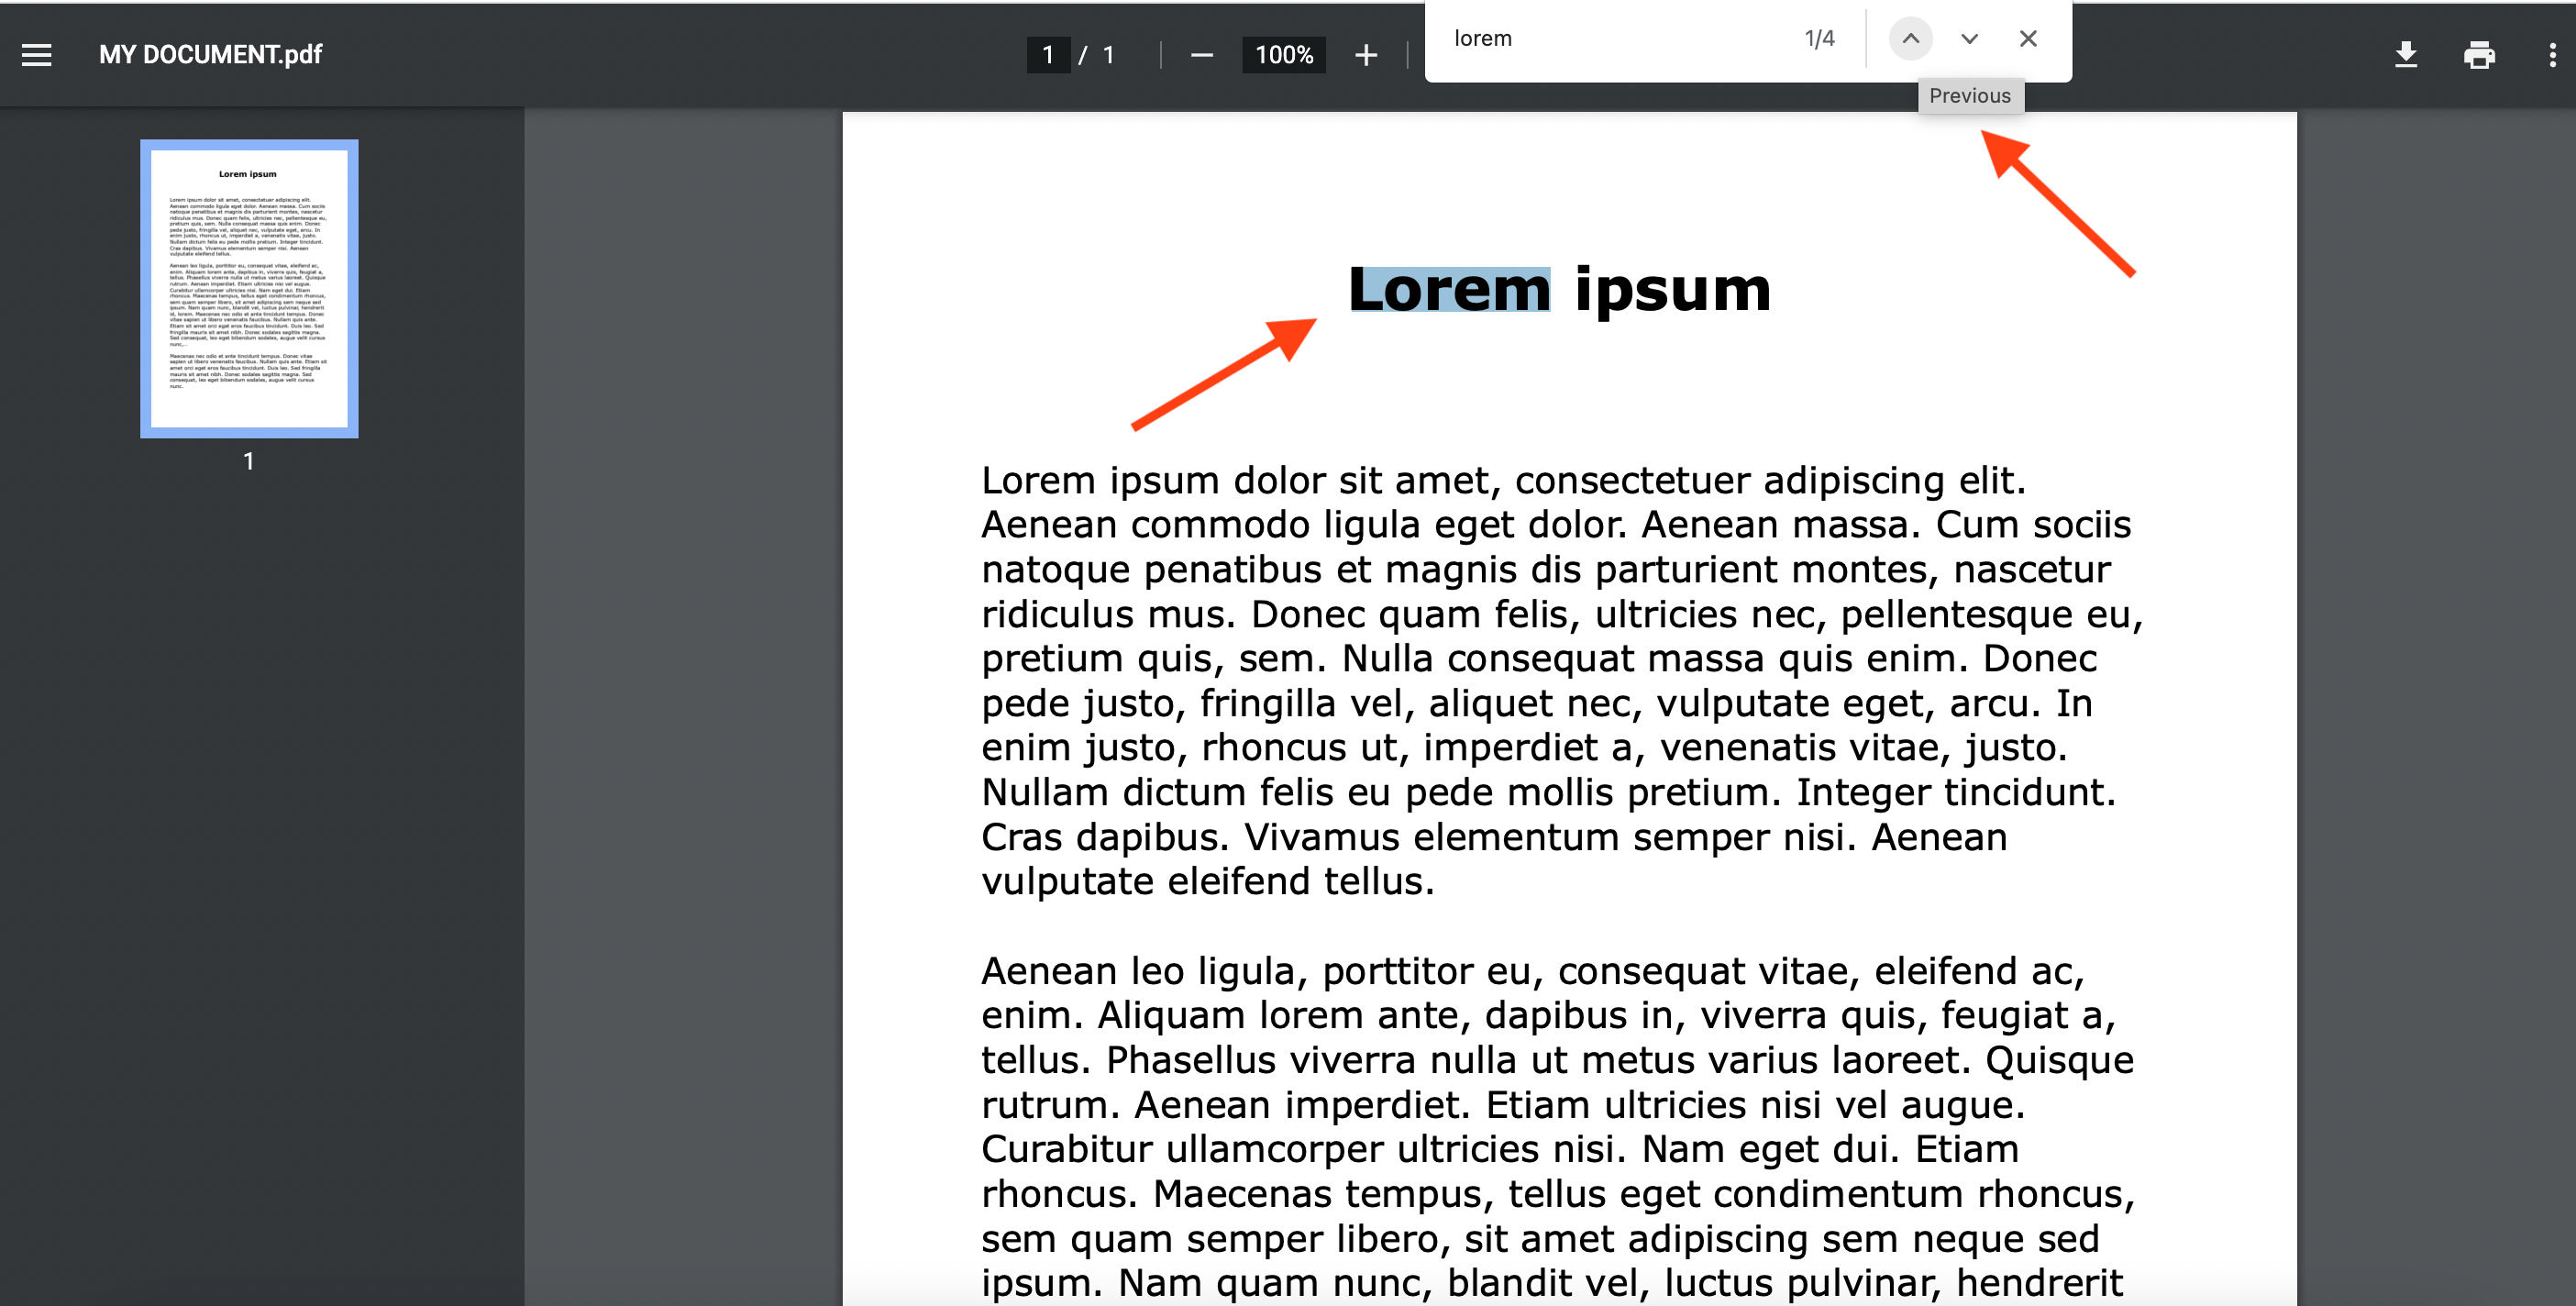Screen dimensions: 2576x1306
Task: Click the 100% zoom level display
Action: tap(1283, 55)
